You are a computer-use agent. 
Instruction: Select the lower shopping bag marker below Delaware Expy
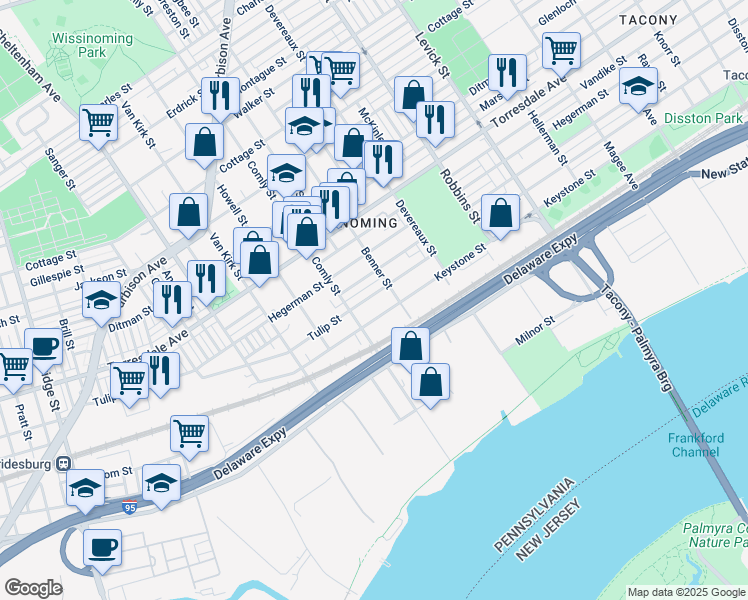(430, 383)
